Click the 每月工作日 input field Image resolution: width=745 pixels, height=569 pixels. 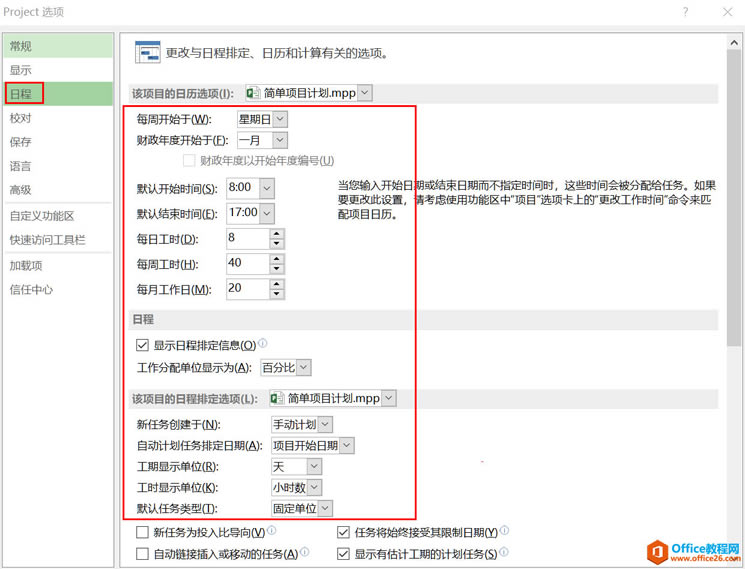(248, 289)
